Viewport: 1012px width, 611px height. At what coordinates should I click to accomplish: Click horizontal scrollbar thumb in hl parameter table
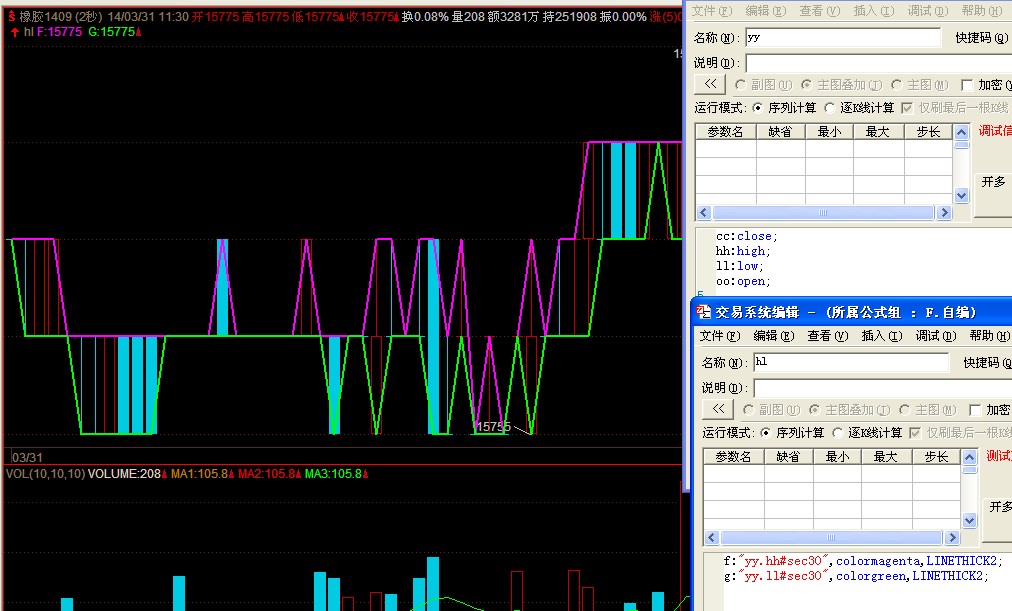831,537
